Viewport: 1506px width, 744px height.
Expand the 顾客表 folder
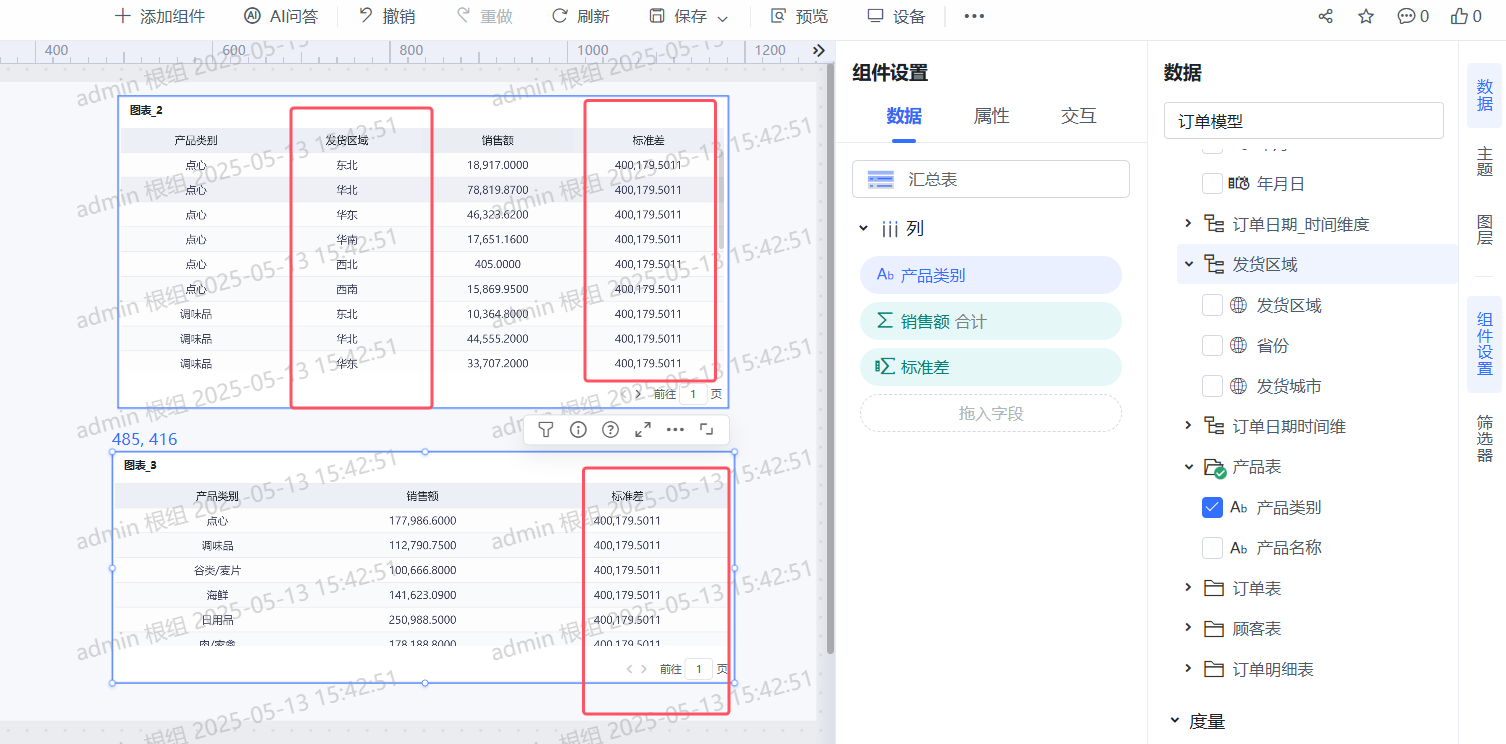(1188, 628)
